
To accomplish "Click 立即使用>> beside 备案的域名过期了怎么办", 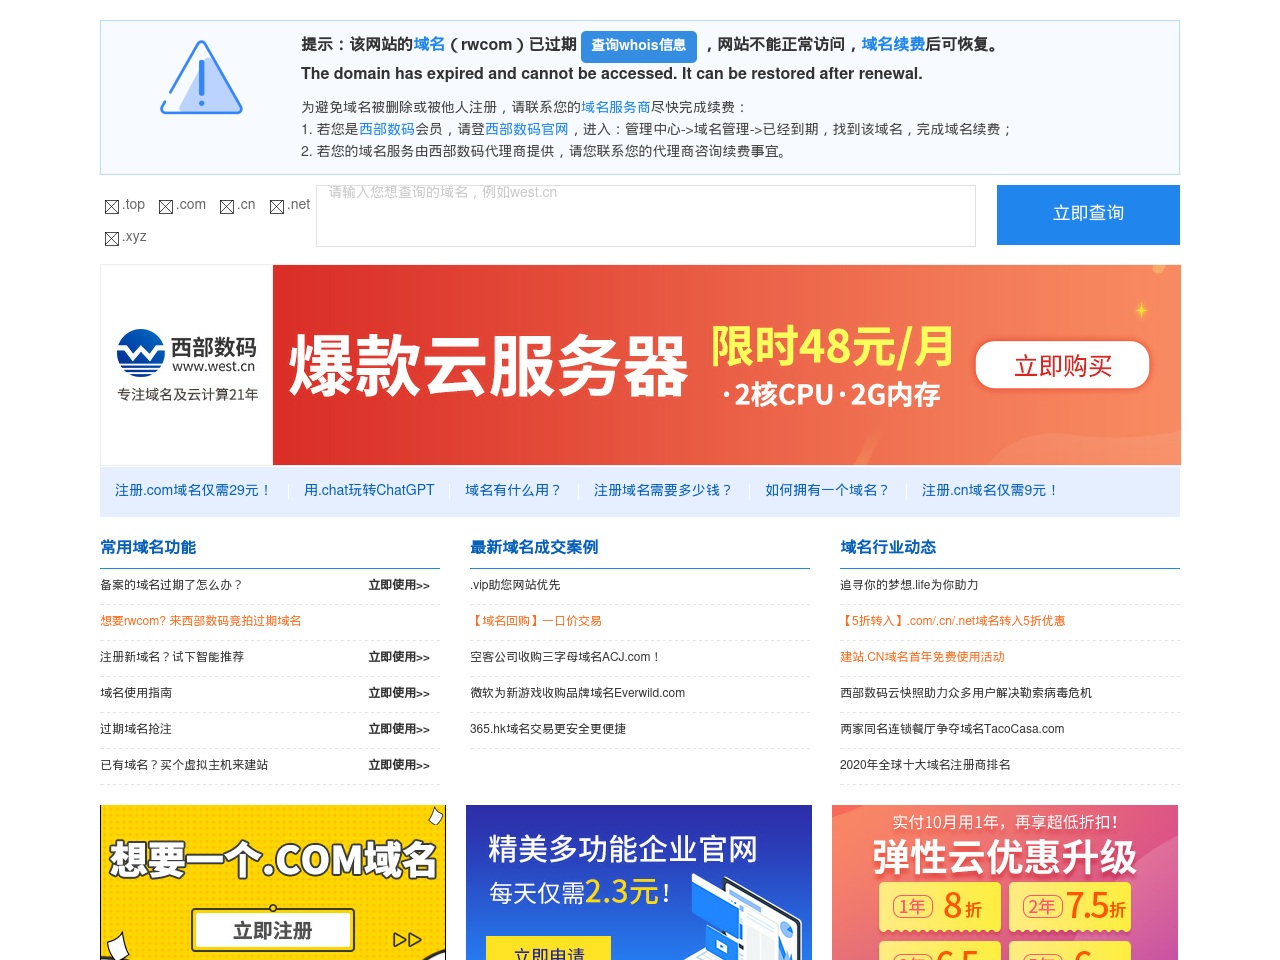I will click(x=399, y=585).
